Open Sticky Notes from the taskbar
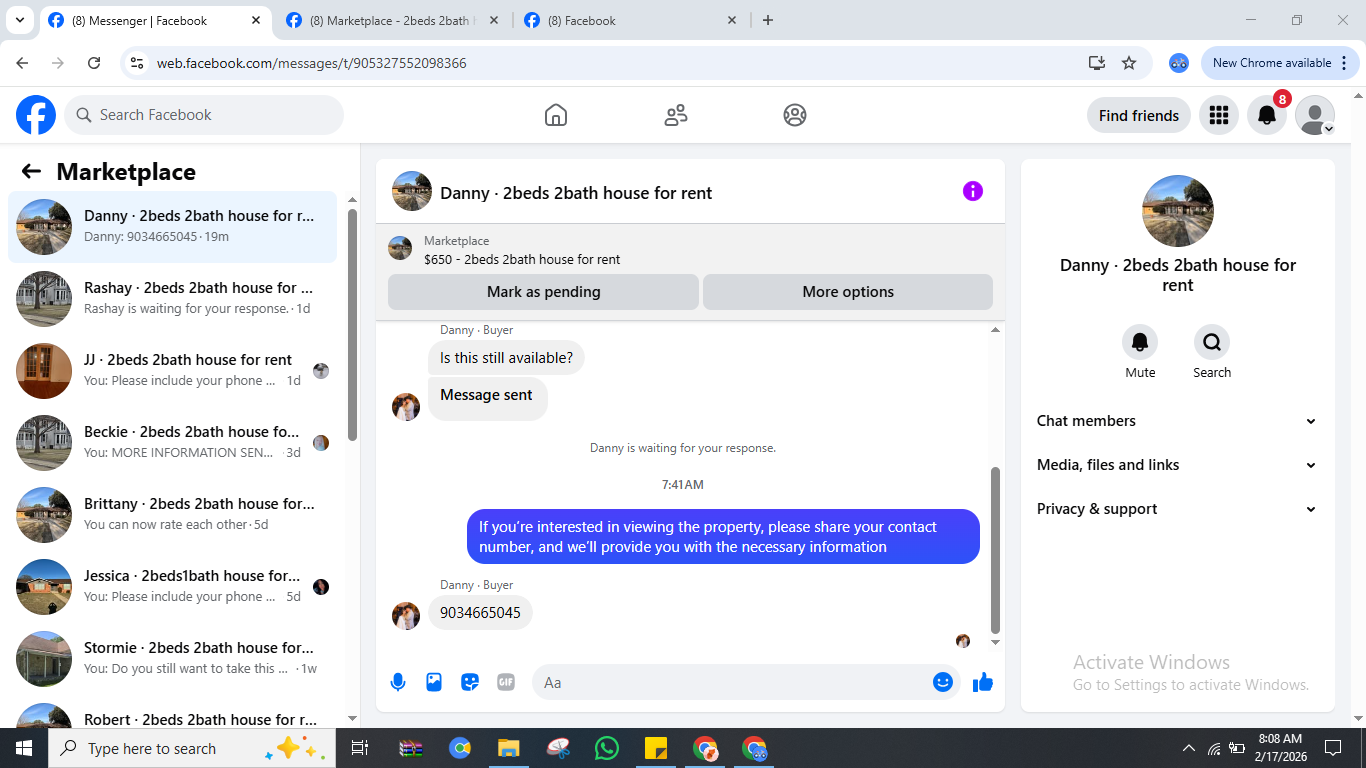The image size is (1366, 768). (656, 748)
